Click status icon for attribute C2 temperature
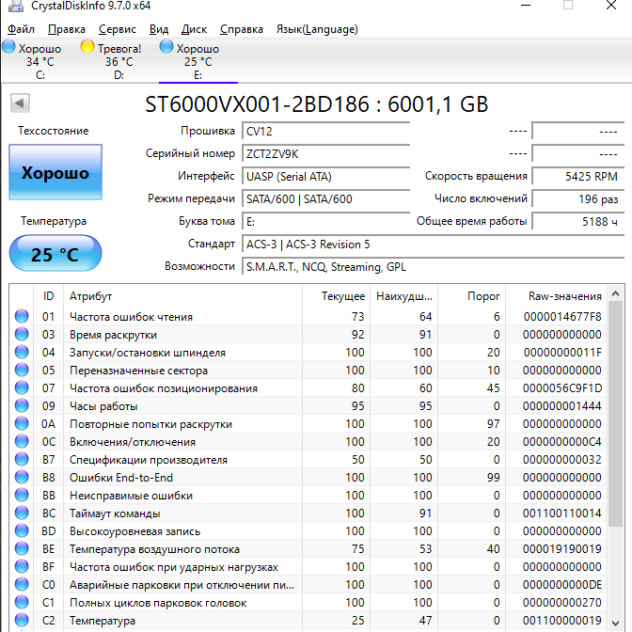Screen dimensions: 632x632 tap(22, 621)
